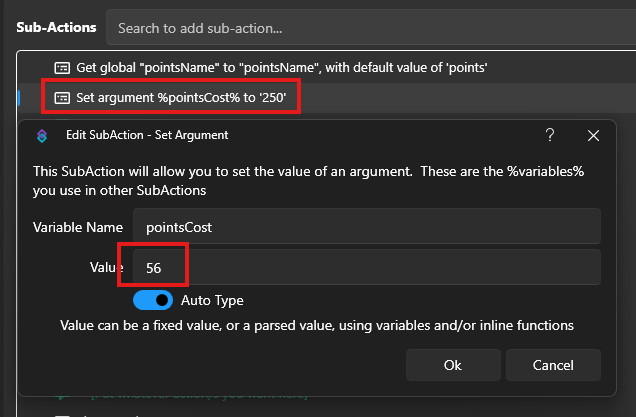Screen dimensions: 636x417
Task: Click the Search to add sub-action box
Action: pos(365,28)
